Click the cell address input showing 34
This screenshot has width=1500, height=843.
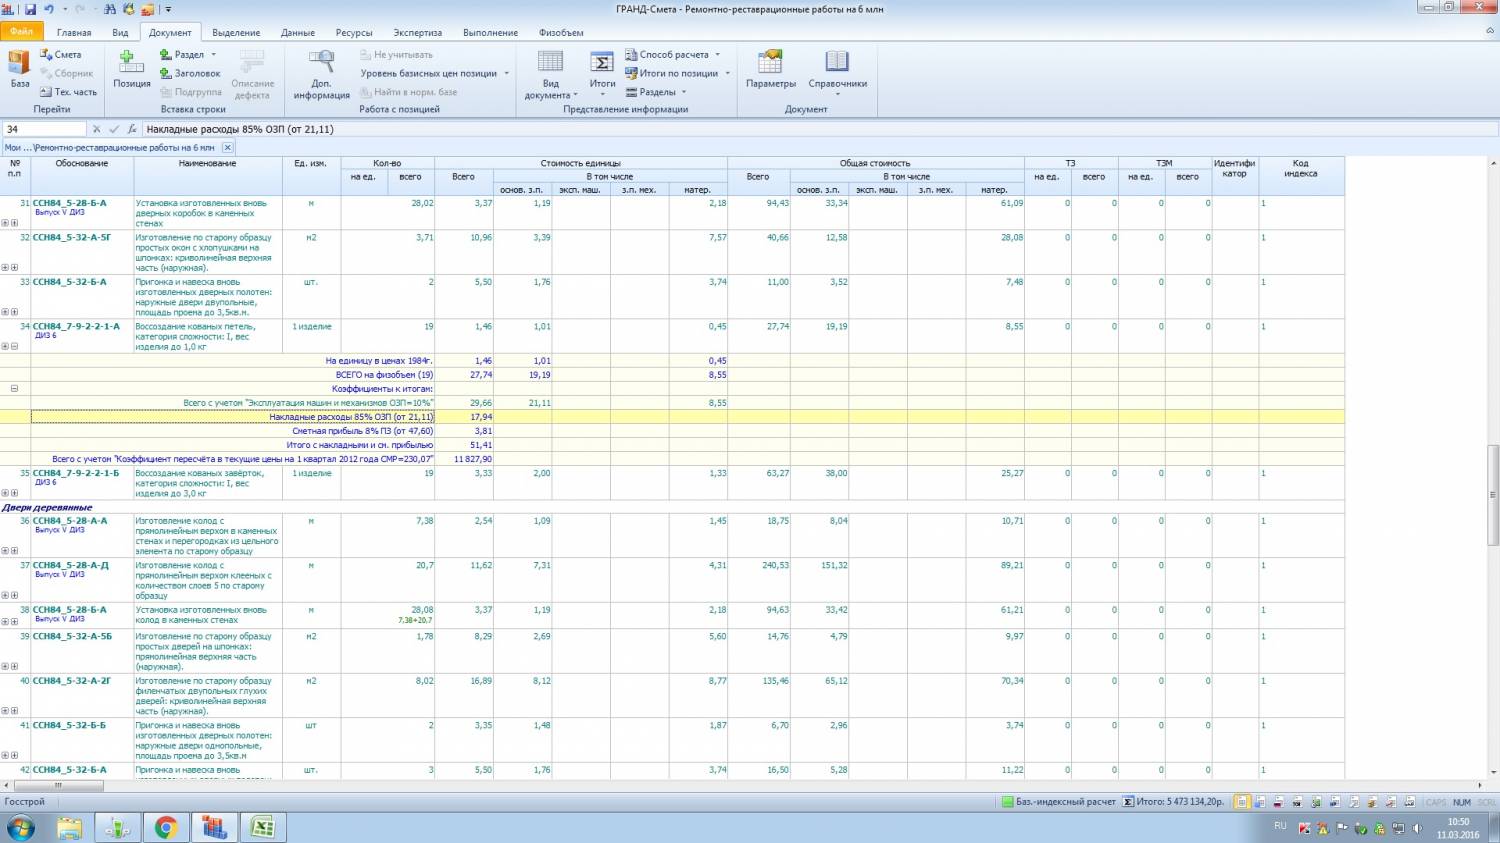[44, 129]
